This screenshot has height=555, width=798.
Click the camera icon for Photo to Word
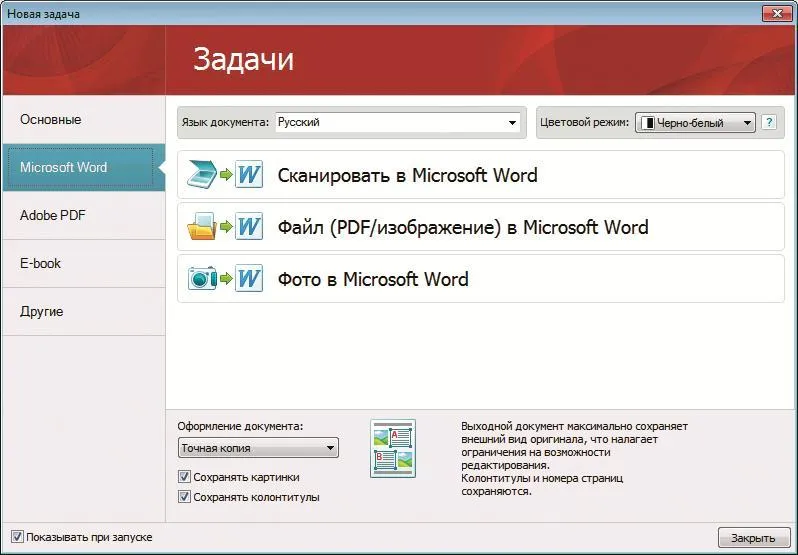click(x=202, y=278)
